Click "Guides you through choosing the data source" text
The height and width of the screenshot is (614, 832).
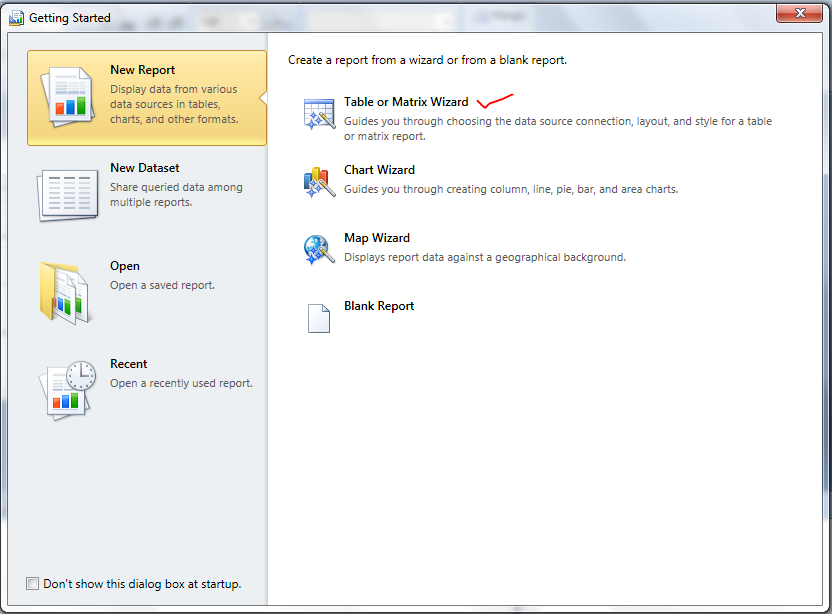coord(558,128)
